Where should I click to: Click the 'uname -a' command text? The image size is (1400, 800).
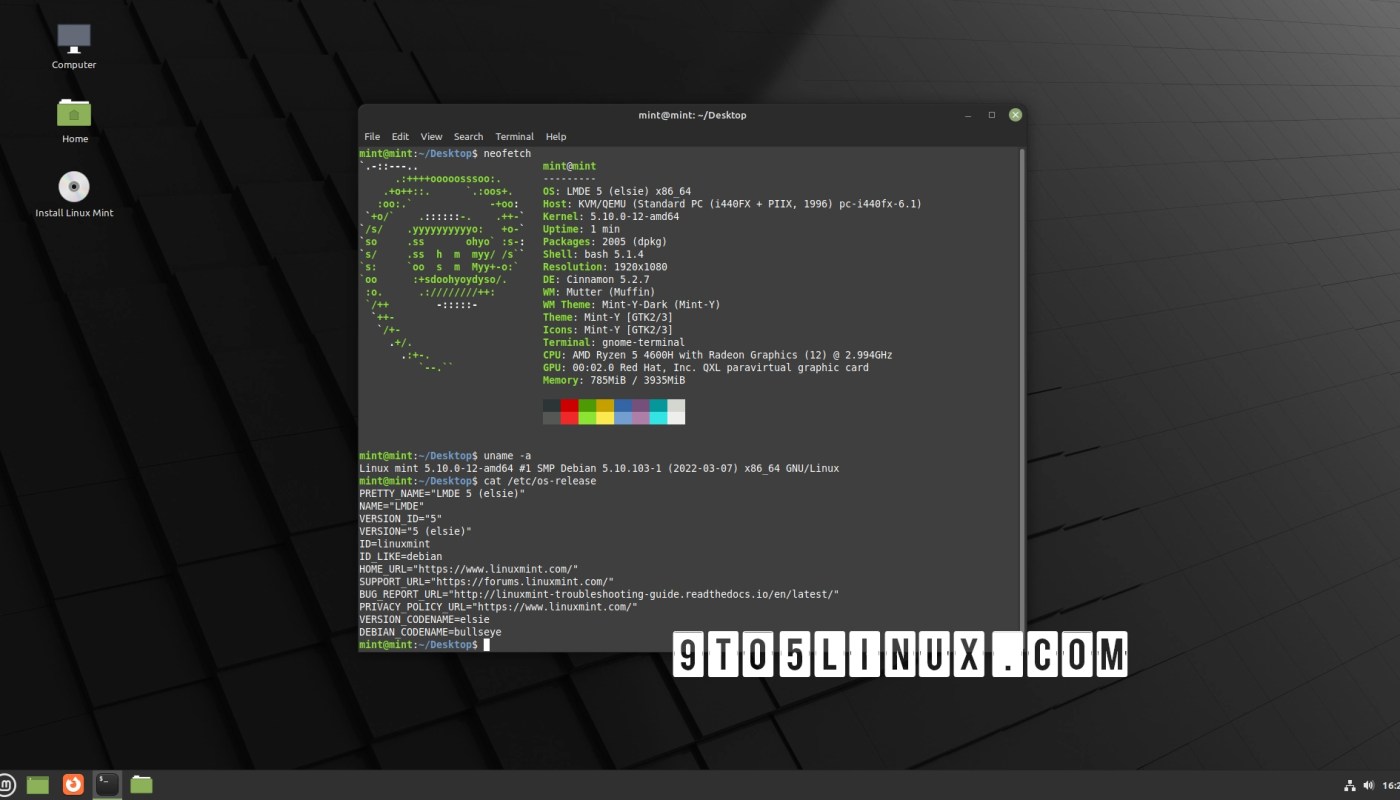pos(507,455)
